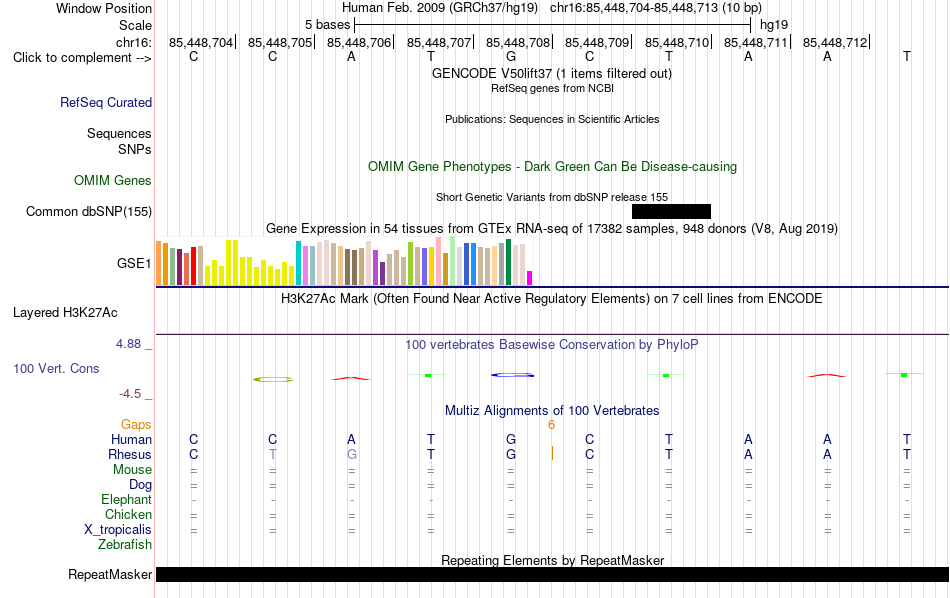This screenshot has width=950, height=598.
Task: Click the olive PhyloP conservation marker
Action: click(x=273, y=379)
